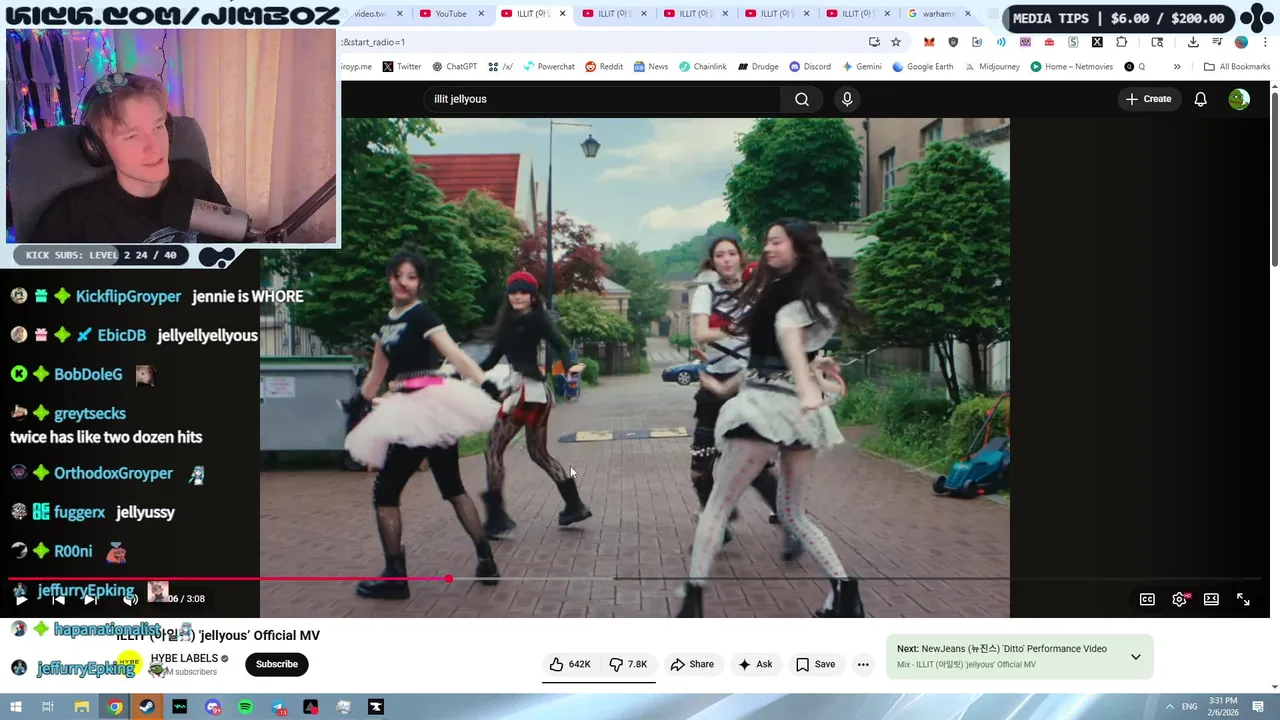Show hidden bookmarks with the double chevron
The width and height of the screenshot is (1280, 720).
tap(1177, 67)
